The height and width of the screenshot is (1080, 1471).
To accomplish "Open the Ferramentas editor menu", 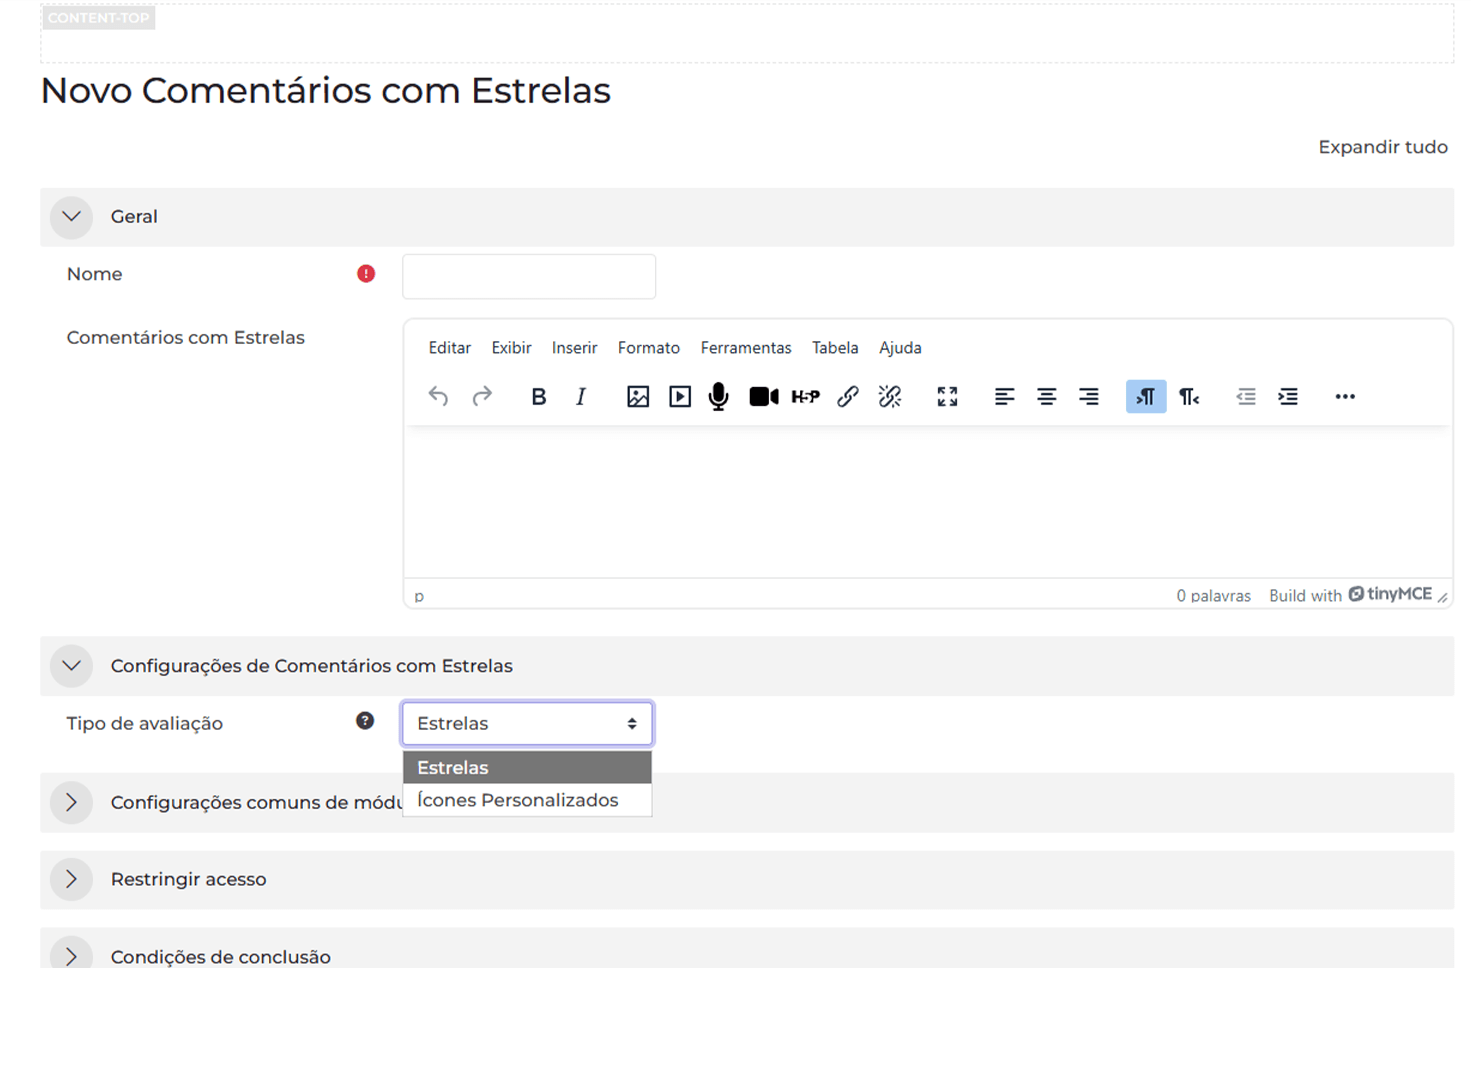I will click(x=745, y=348).
